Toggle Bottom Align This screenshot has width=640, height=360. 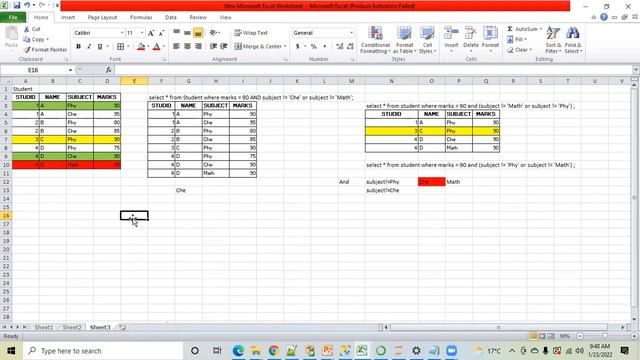[x=198, y=33]
